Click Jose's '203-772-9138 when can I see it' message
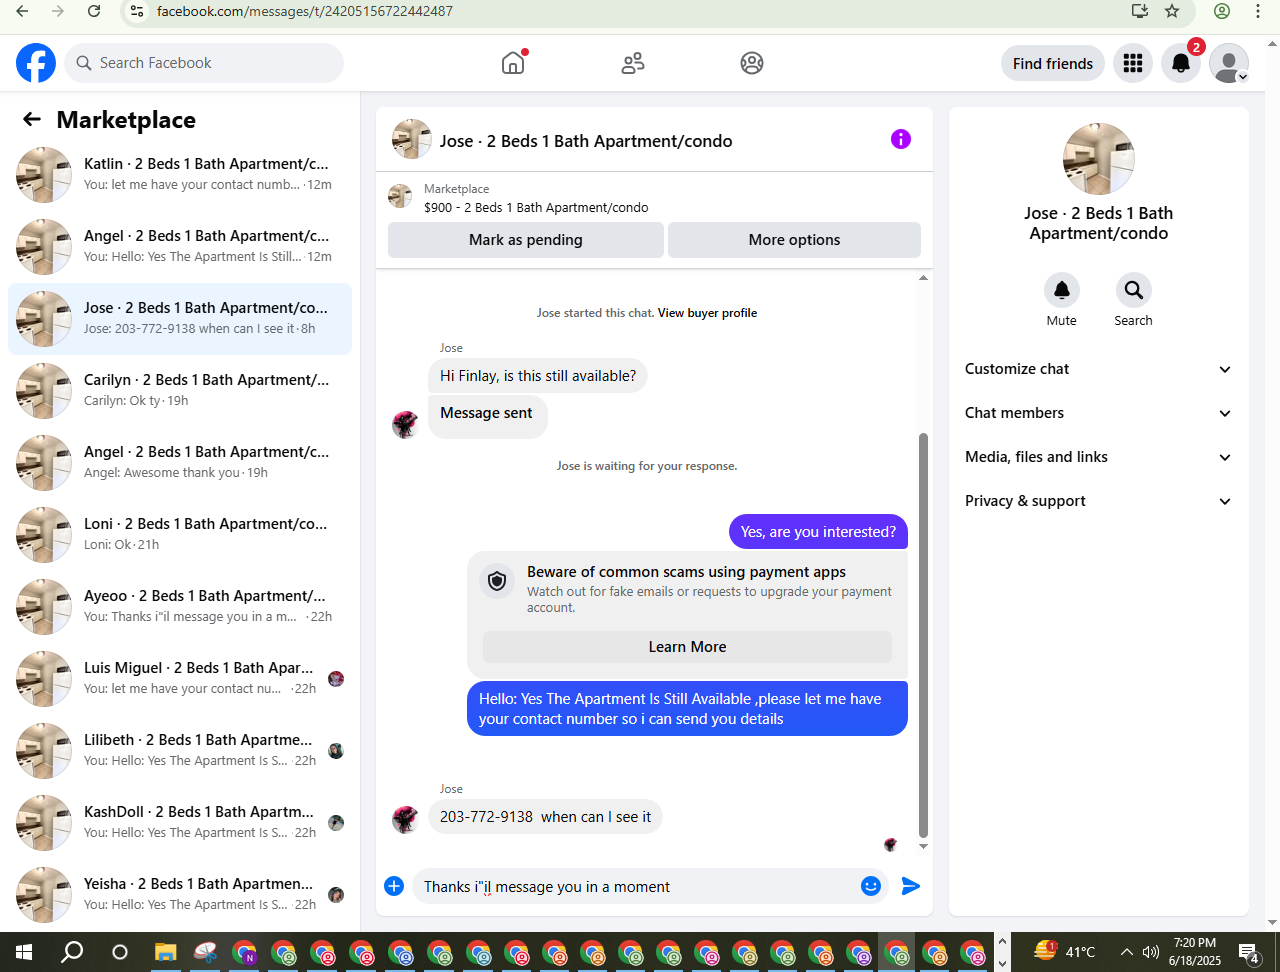1280x972 pixels. point(546,817)
